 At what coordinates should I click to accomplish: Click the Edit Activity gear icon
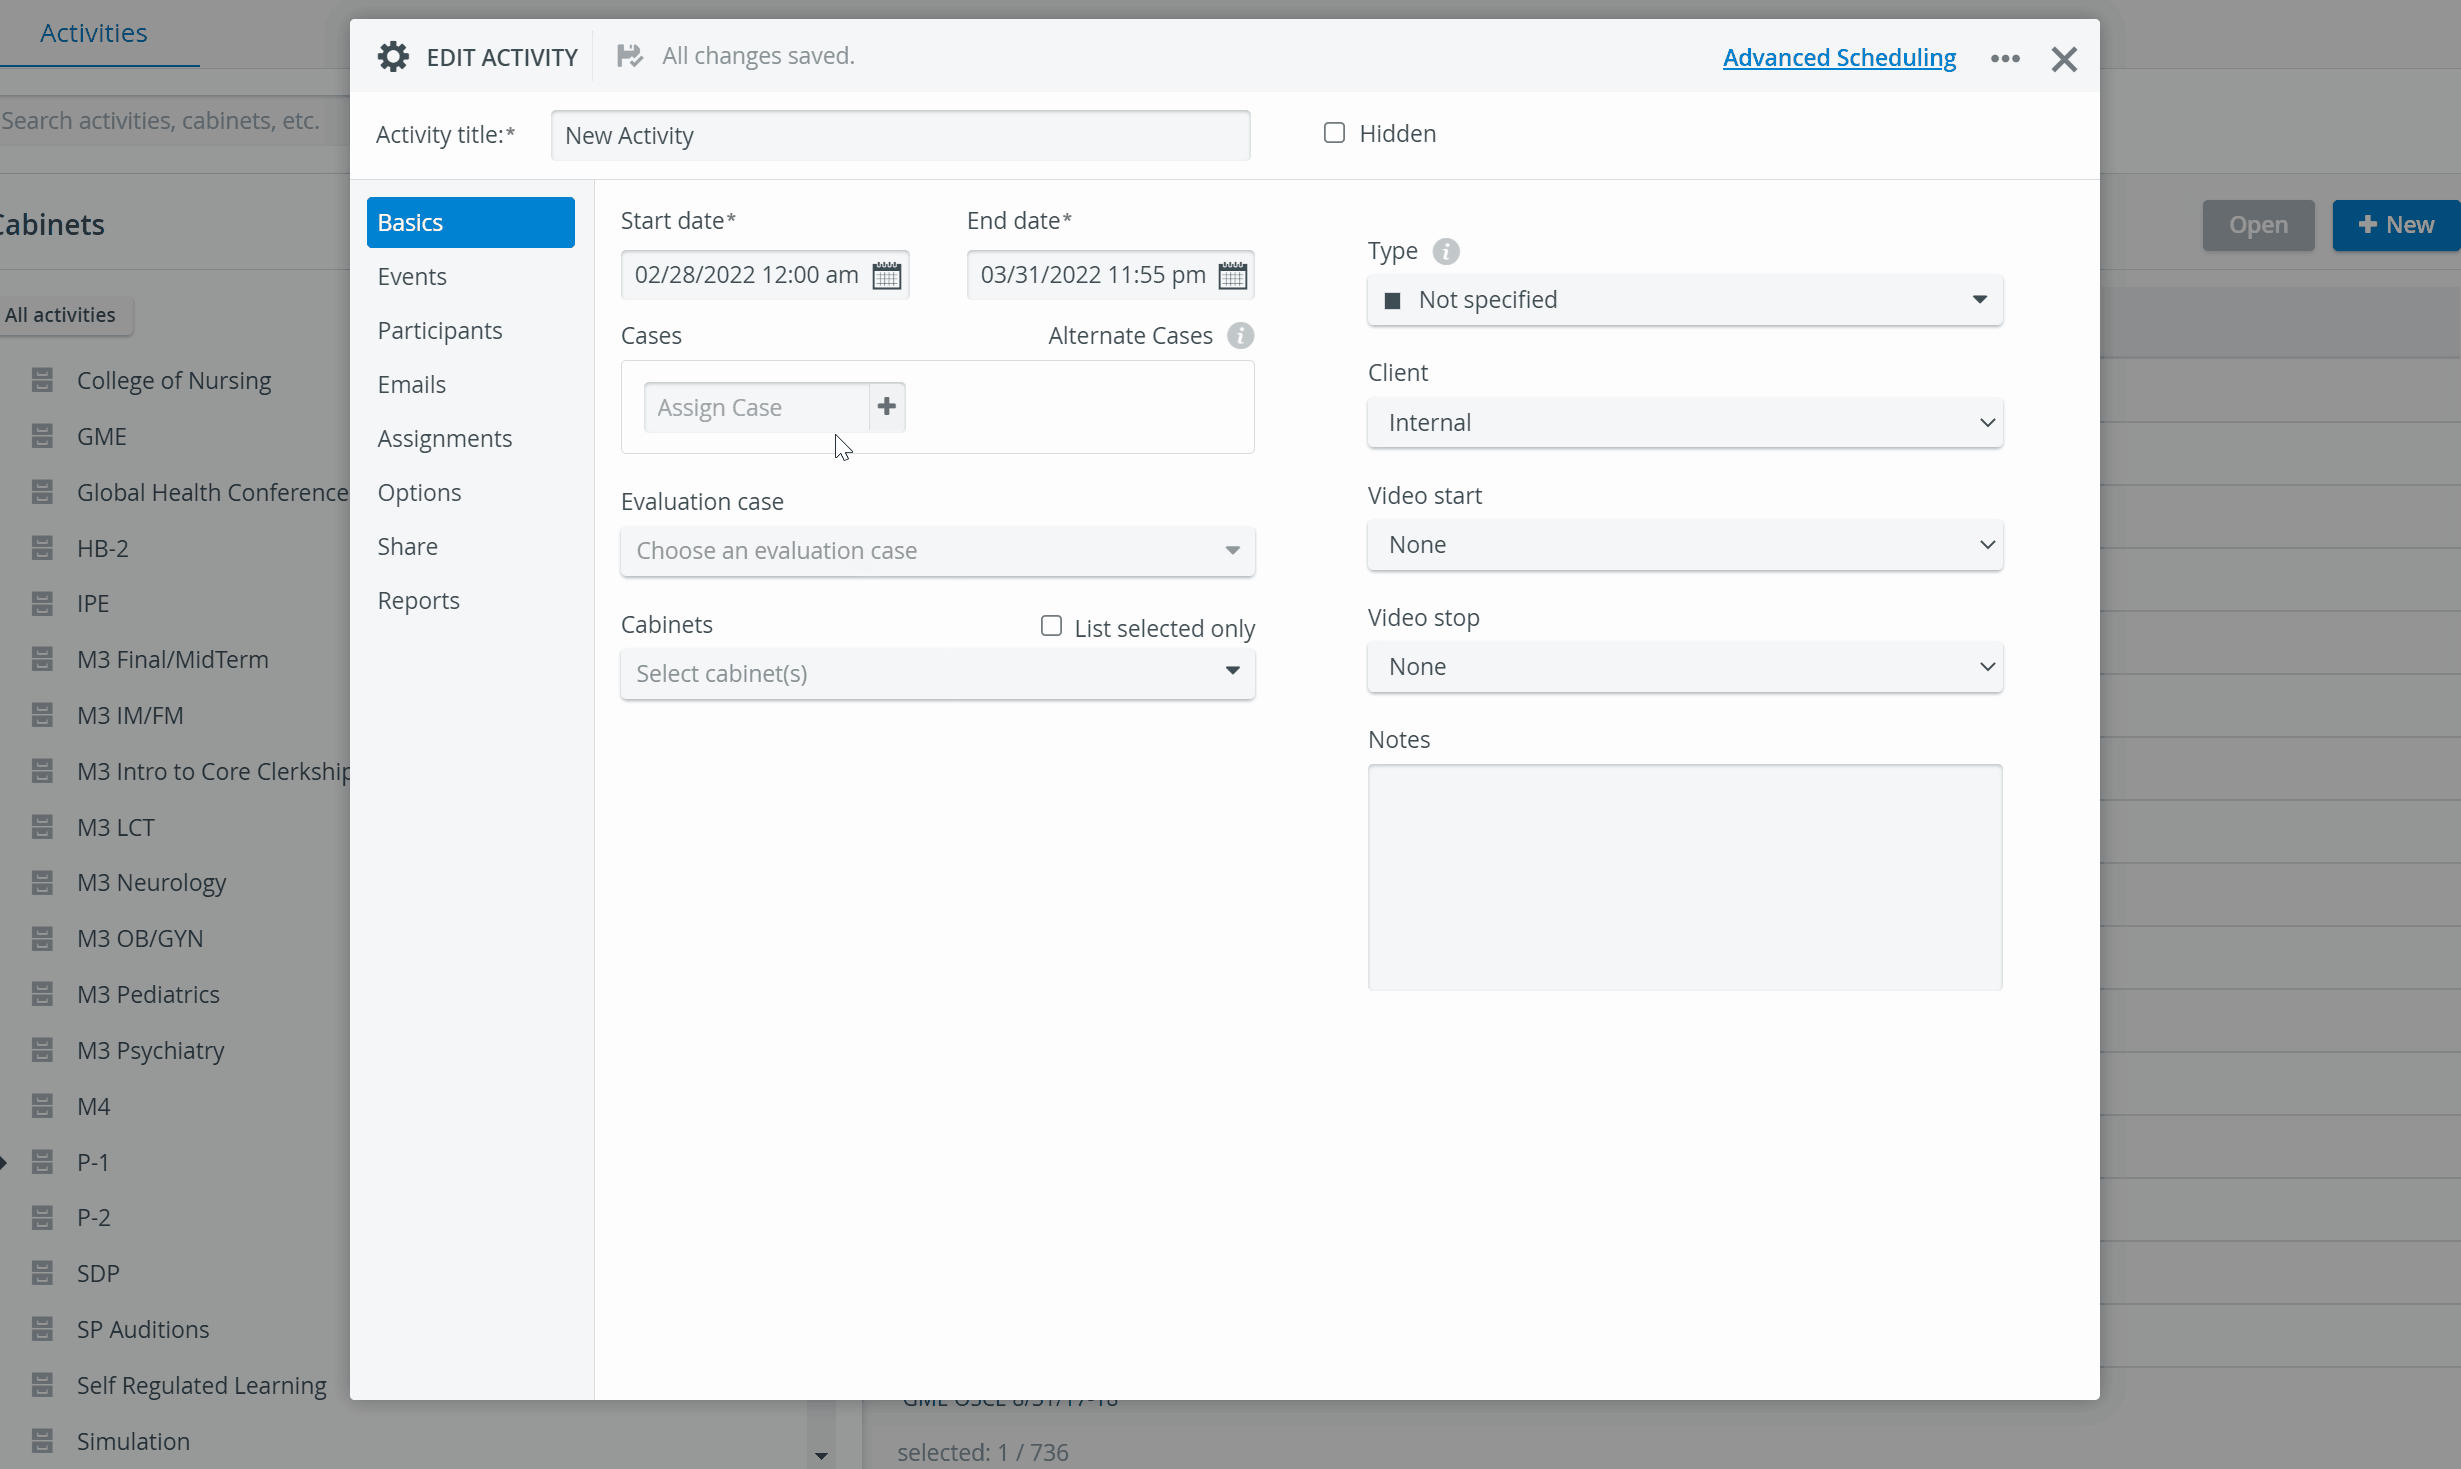click(x=393, y=57)
